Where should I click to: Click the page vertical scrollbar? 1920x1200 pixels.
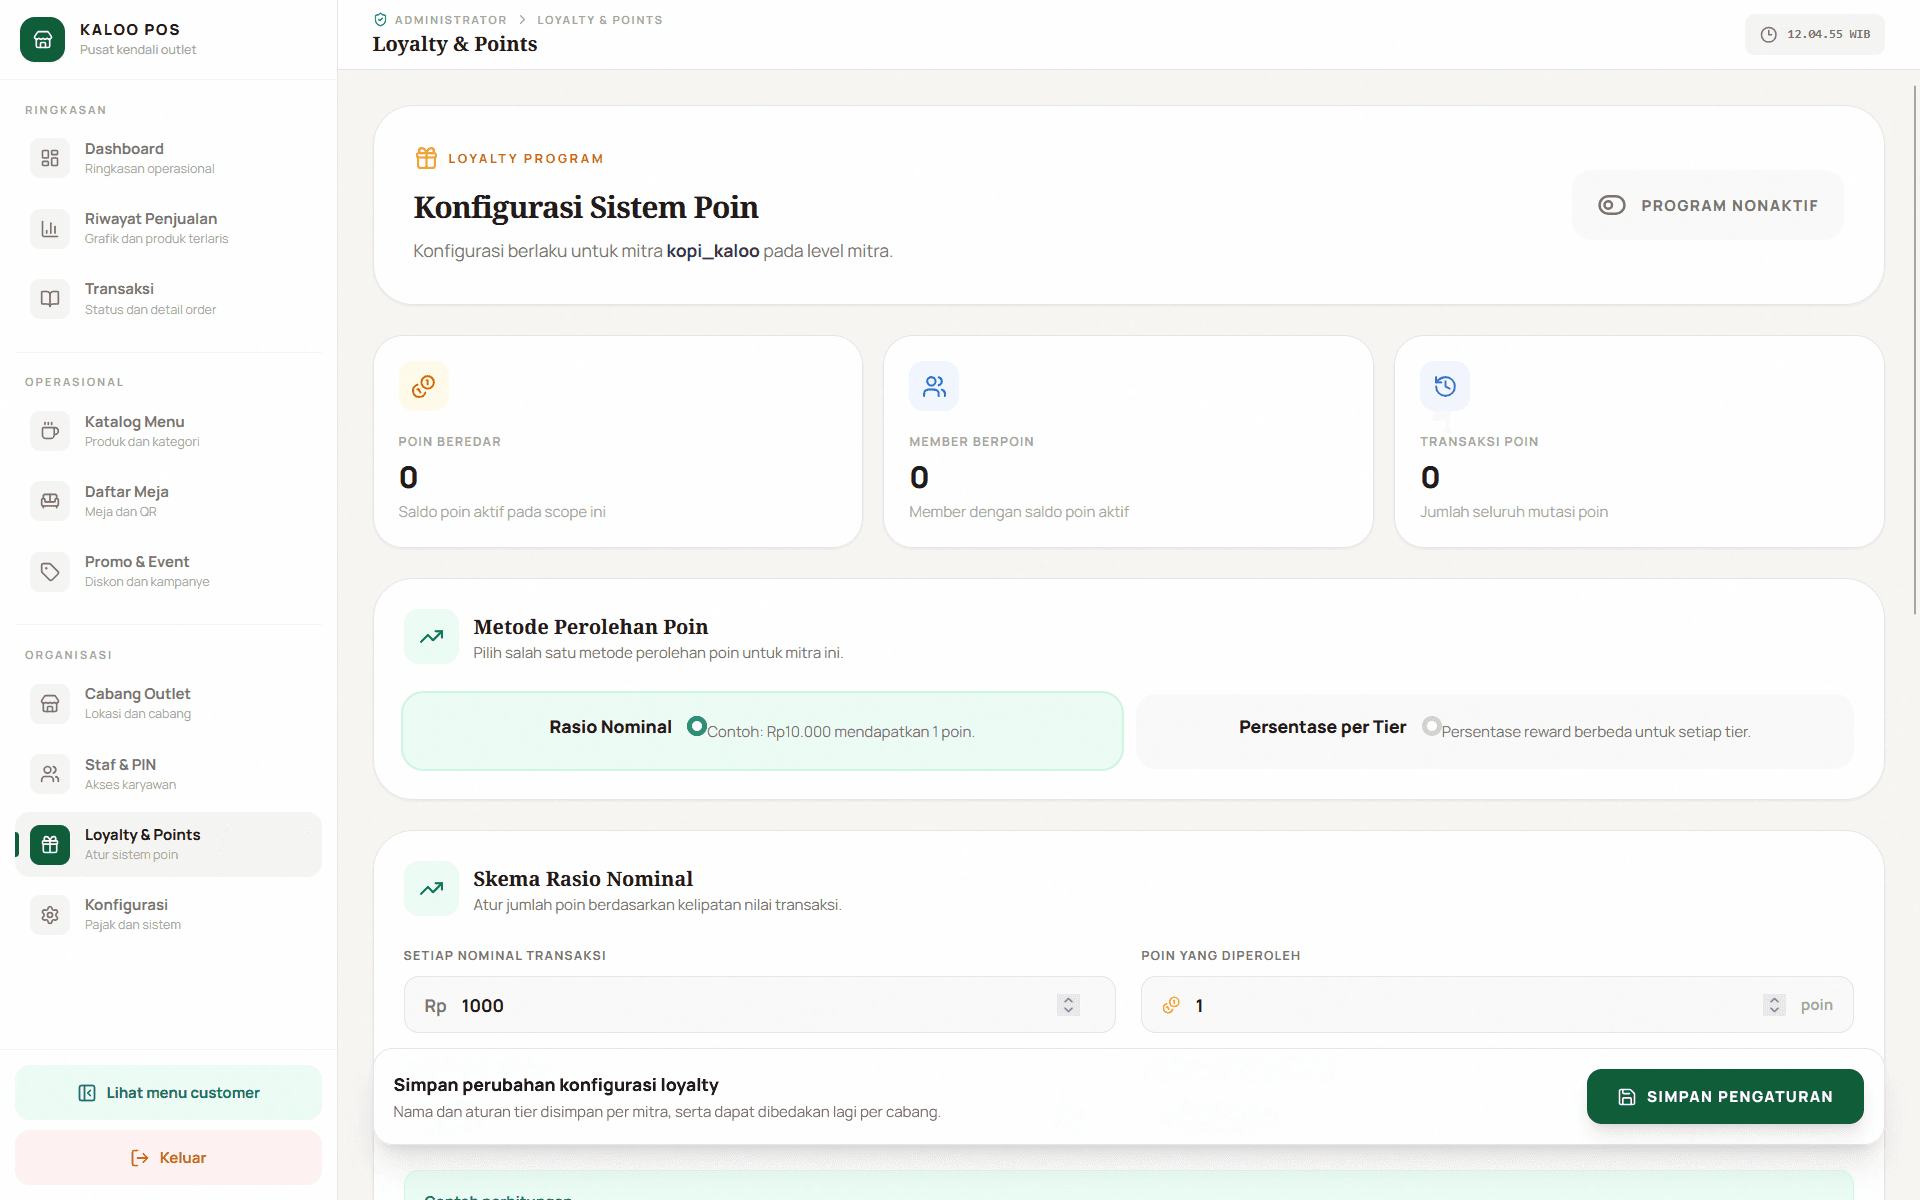[x=1915, y=350]
